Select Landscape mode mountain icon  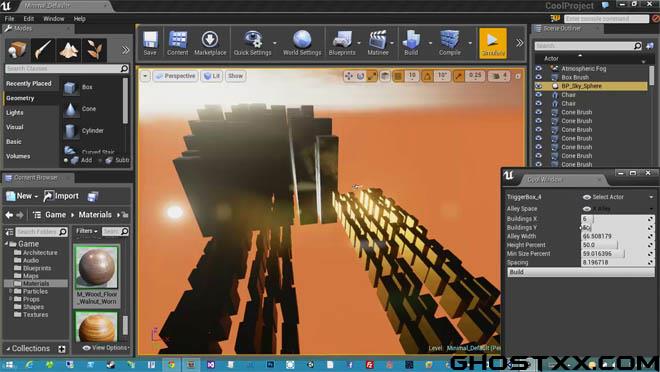pyautogui.click(x=69, y=50)
